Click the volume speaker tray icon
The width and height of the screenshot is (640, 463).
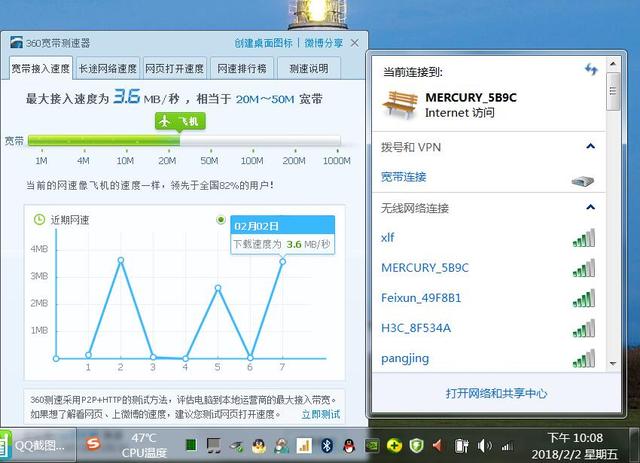(x=484, y=445)
